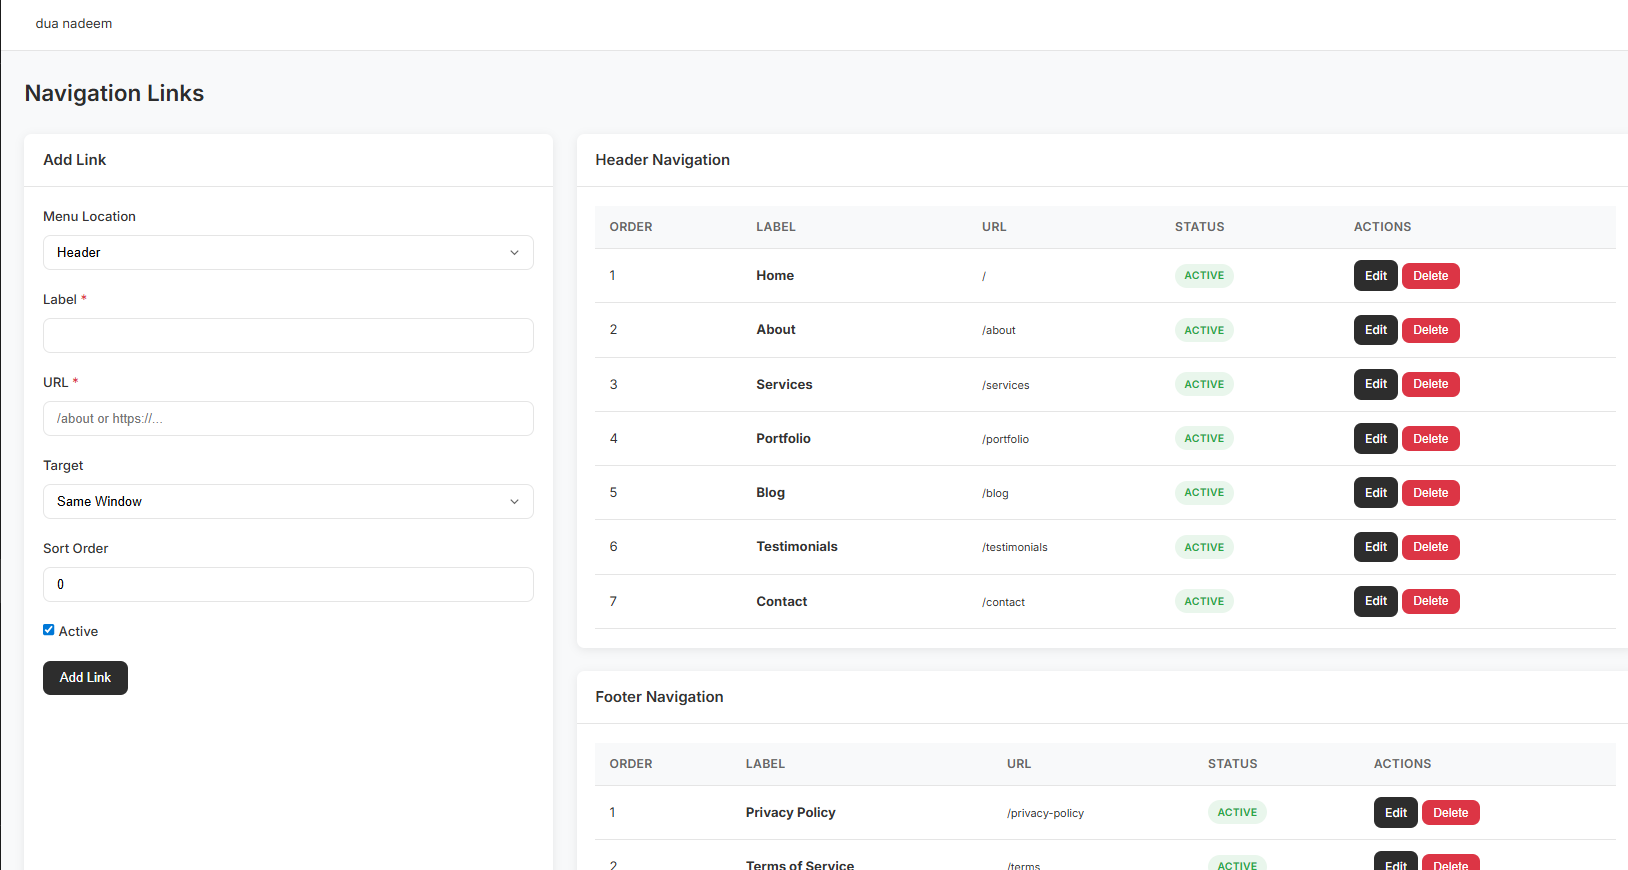Delete the Services header link
This screenshot has width=1628, height=870.
[1430, 384]
